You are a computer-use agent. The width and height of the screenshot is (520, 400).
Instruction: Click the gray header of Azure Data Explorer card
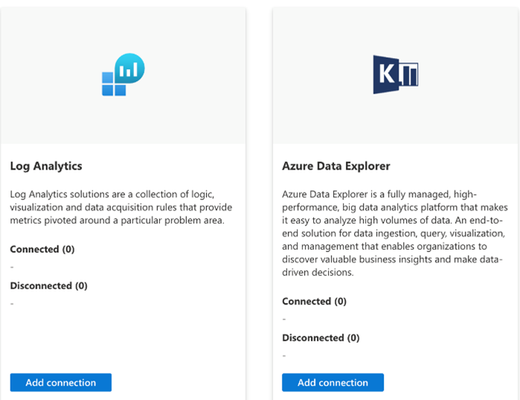396,75
